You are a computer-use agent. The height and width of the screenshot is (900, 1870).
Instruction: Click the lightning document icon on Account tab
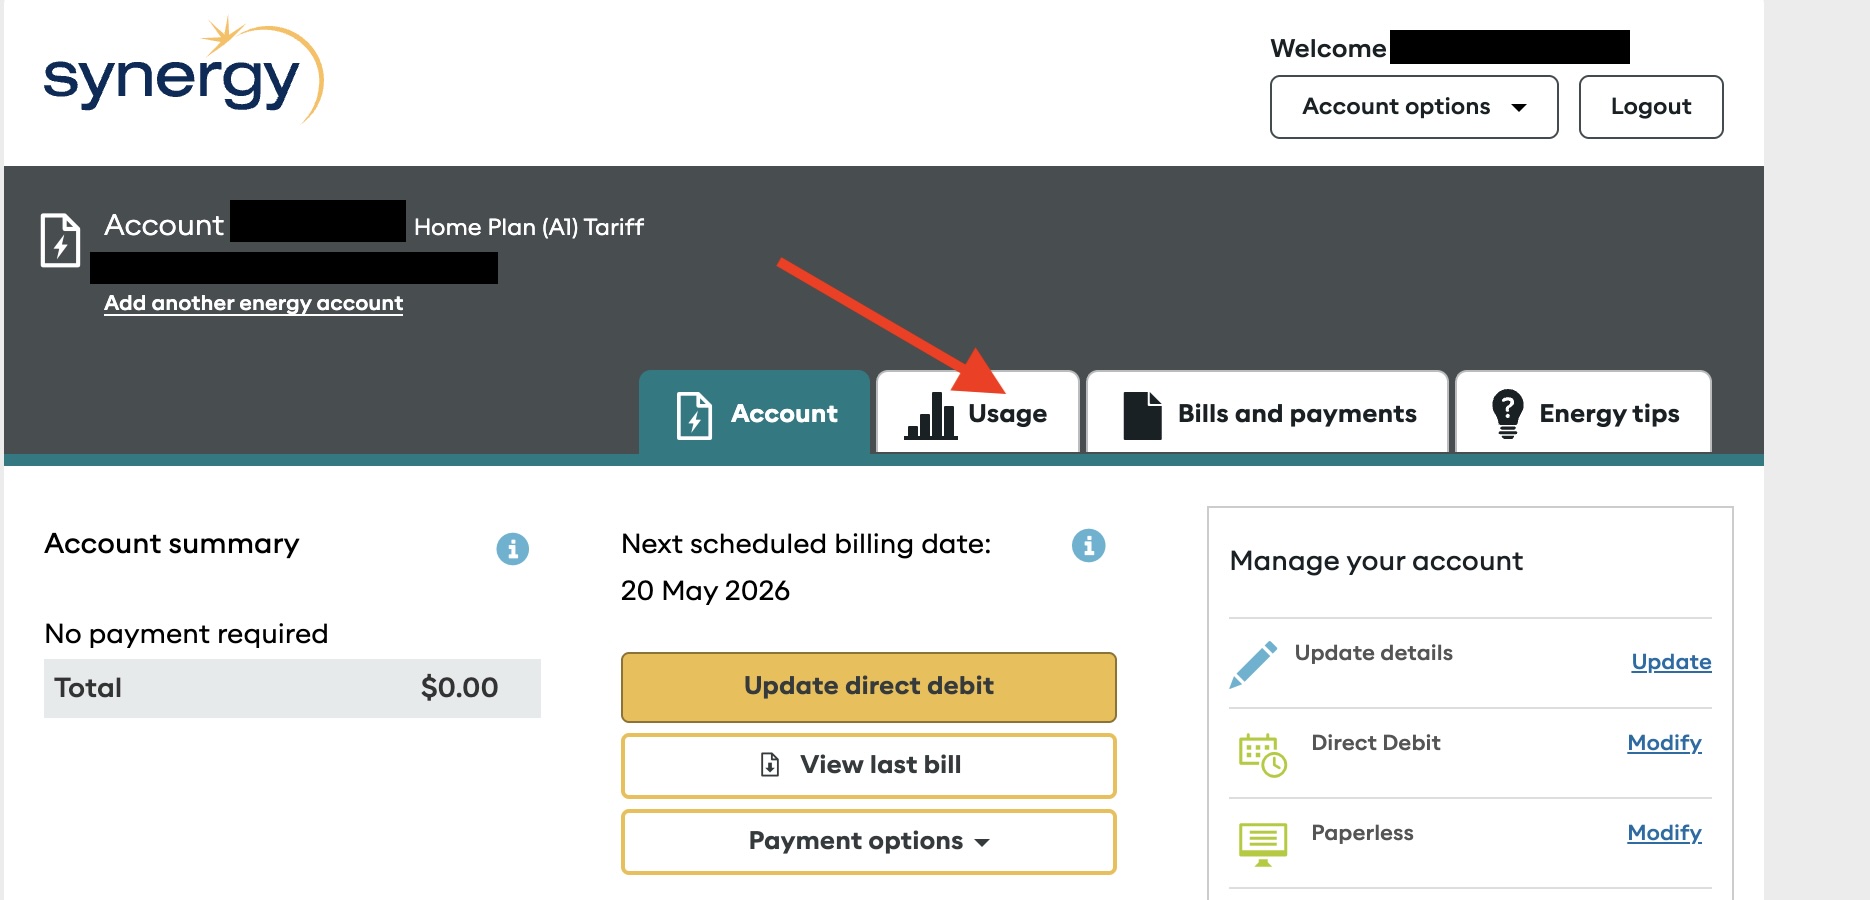694,415
